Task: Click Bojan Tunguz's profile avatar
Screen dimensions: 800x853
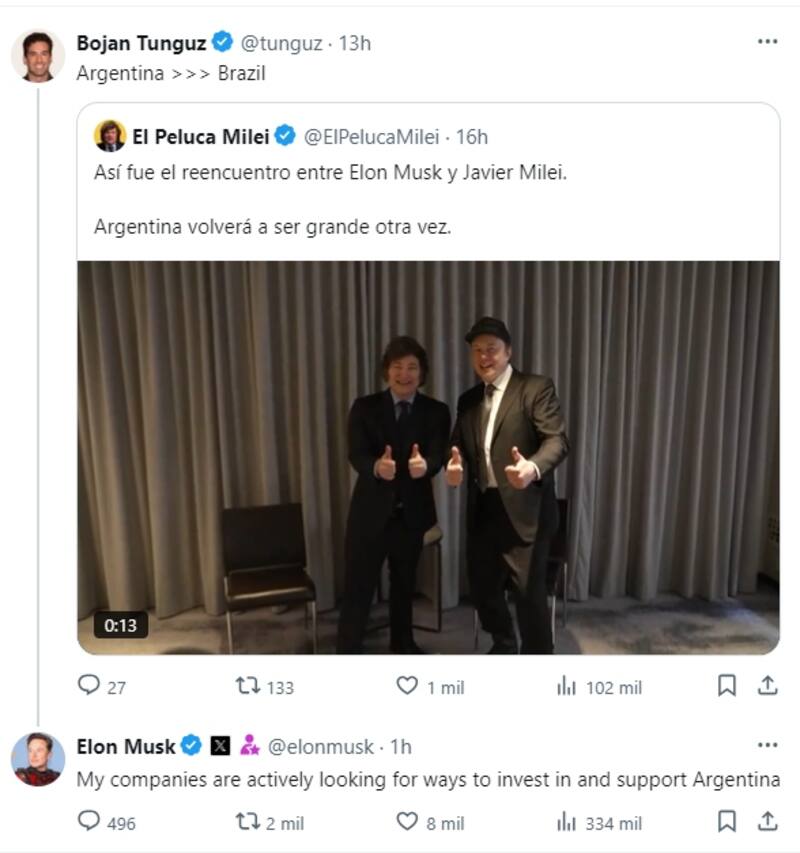Action: pos(38,55)
